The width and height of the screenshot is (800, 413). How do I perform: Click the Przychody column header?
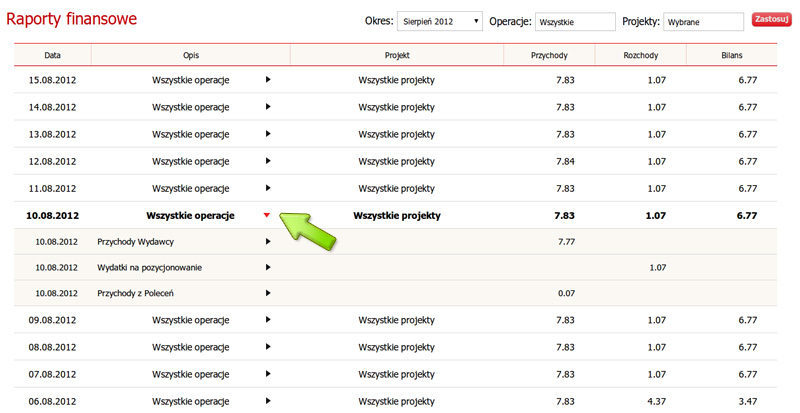pos(550,55)
